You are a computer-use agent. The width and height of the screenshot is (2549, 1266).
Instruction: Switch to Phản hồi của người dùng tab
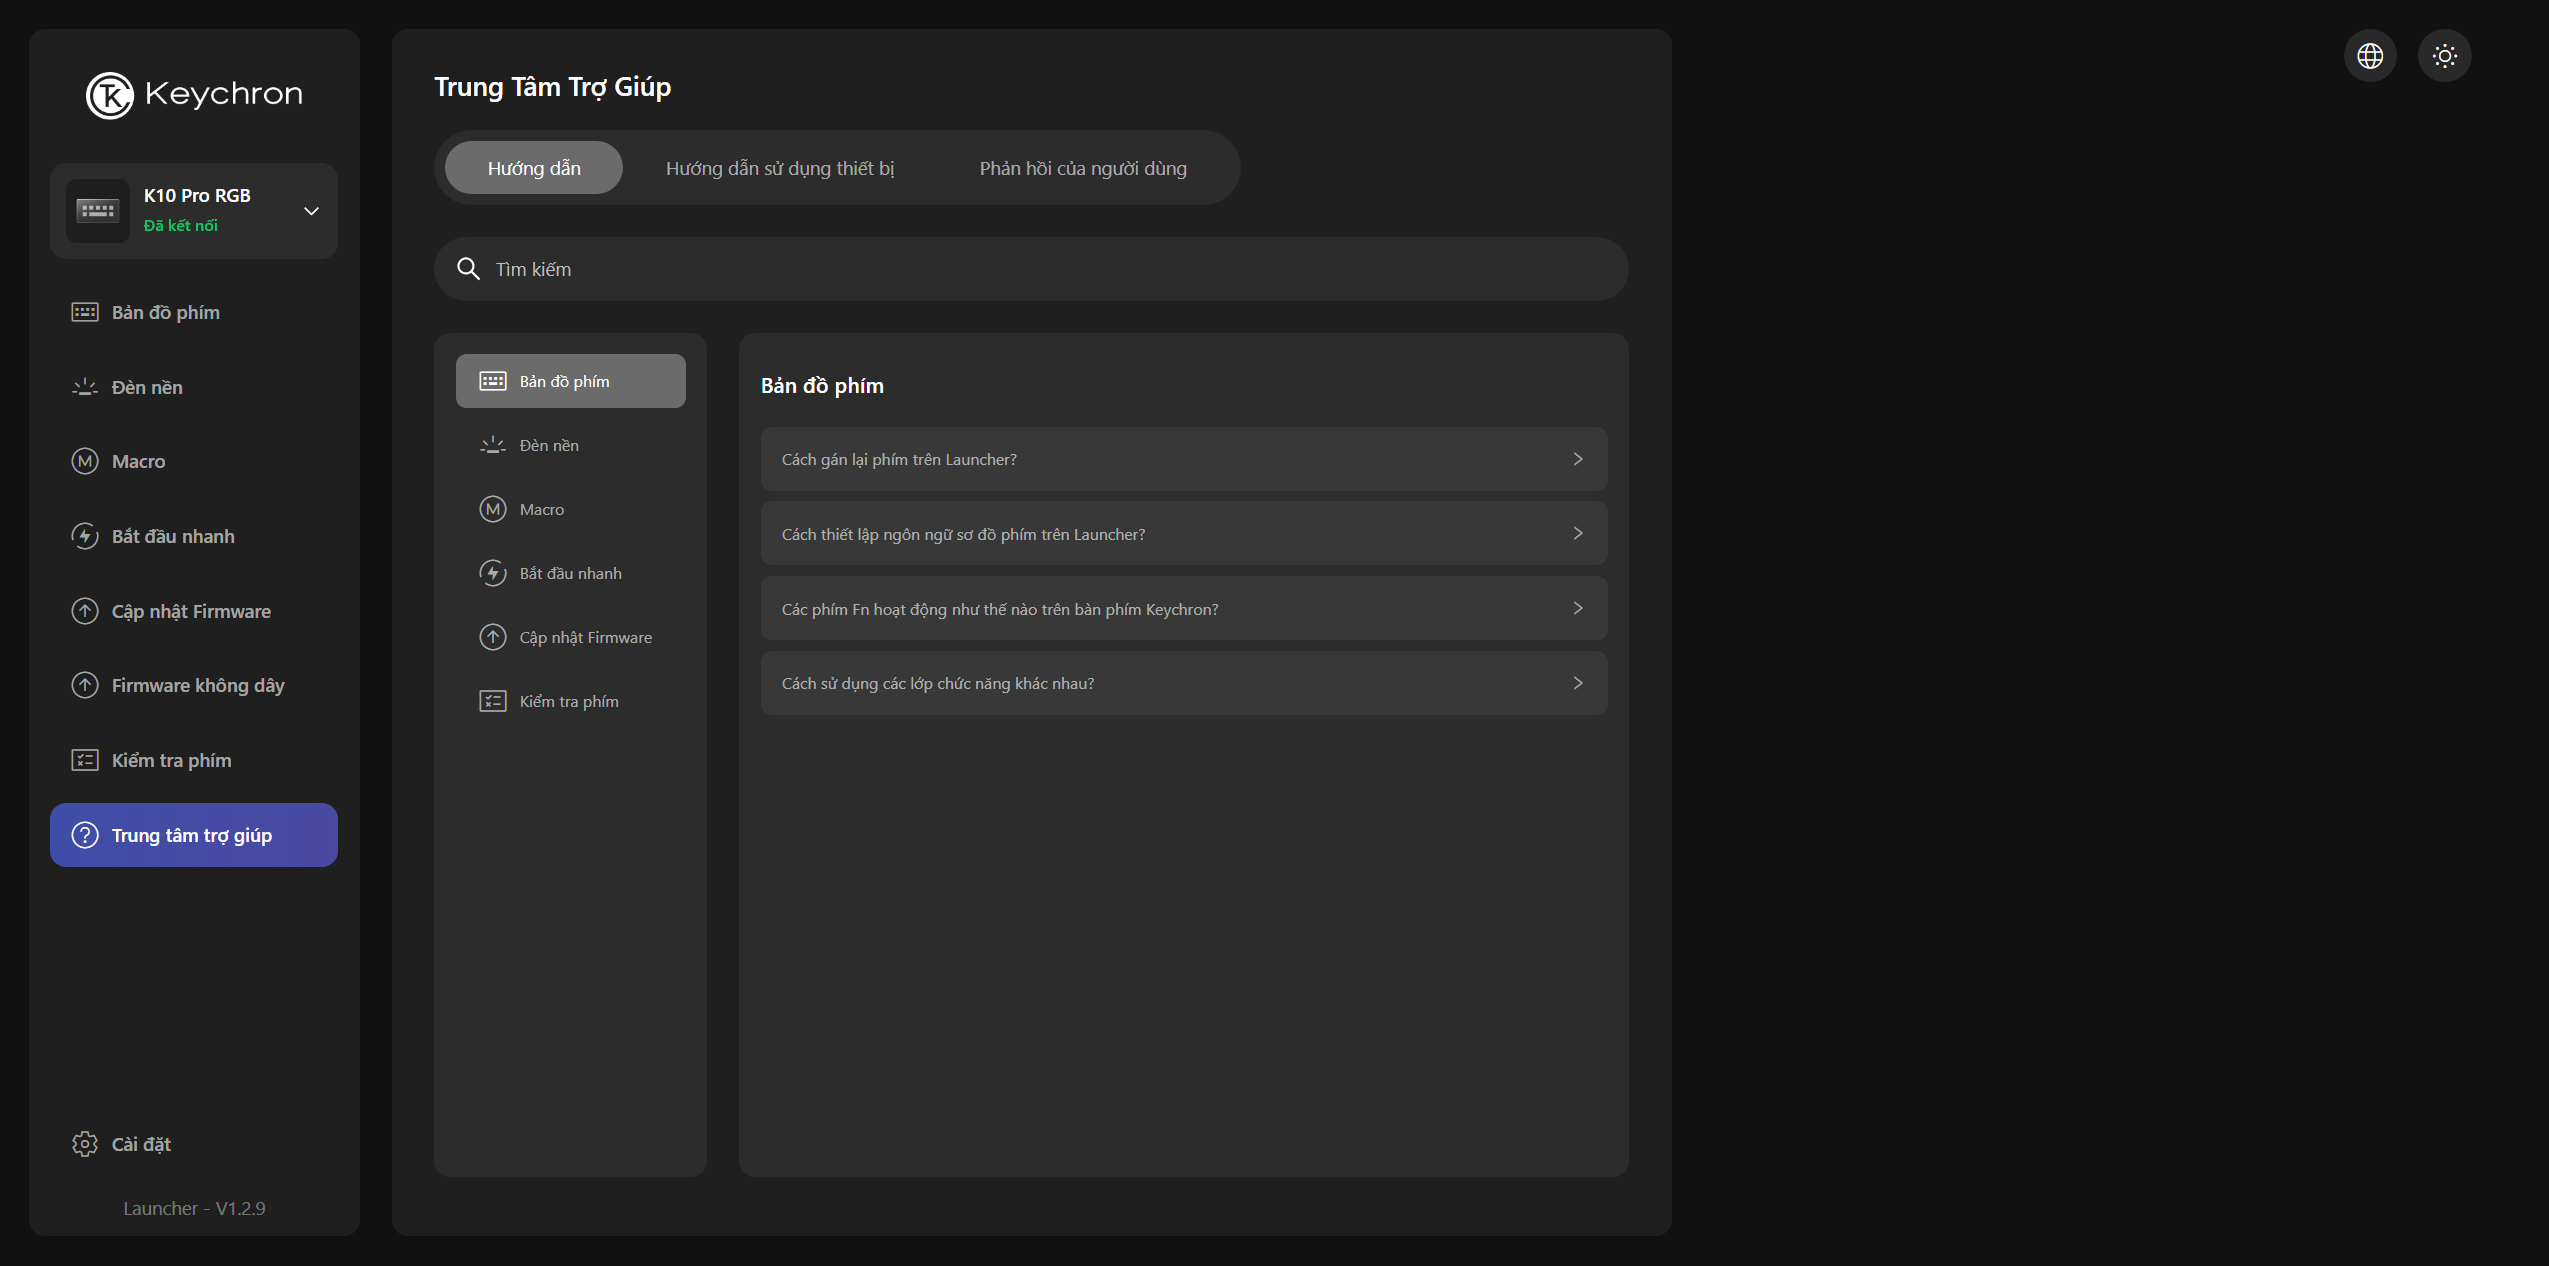click(1082, 168)
